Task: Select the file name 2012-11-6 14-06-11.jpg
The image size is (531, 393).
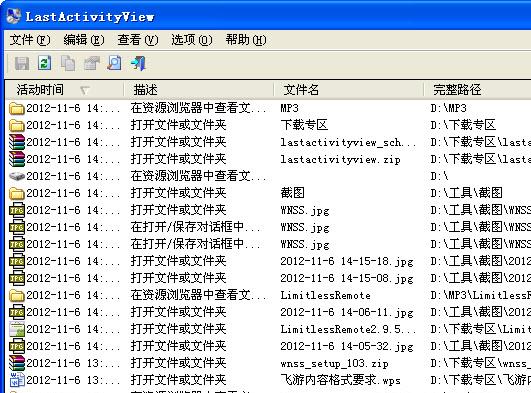Action: pos(347,312)
